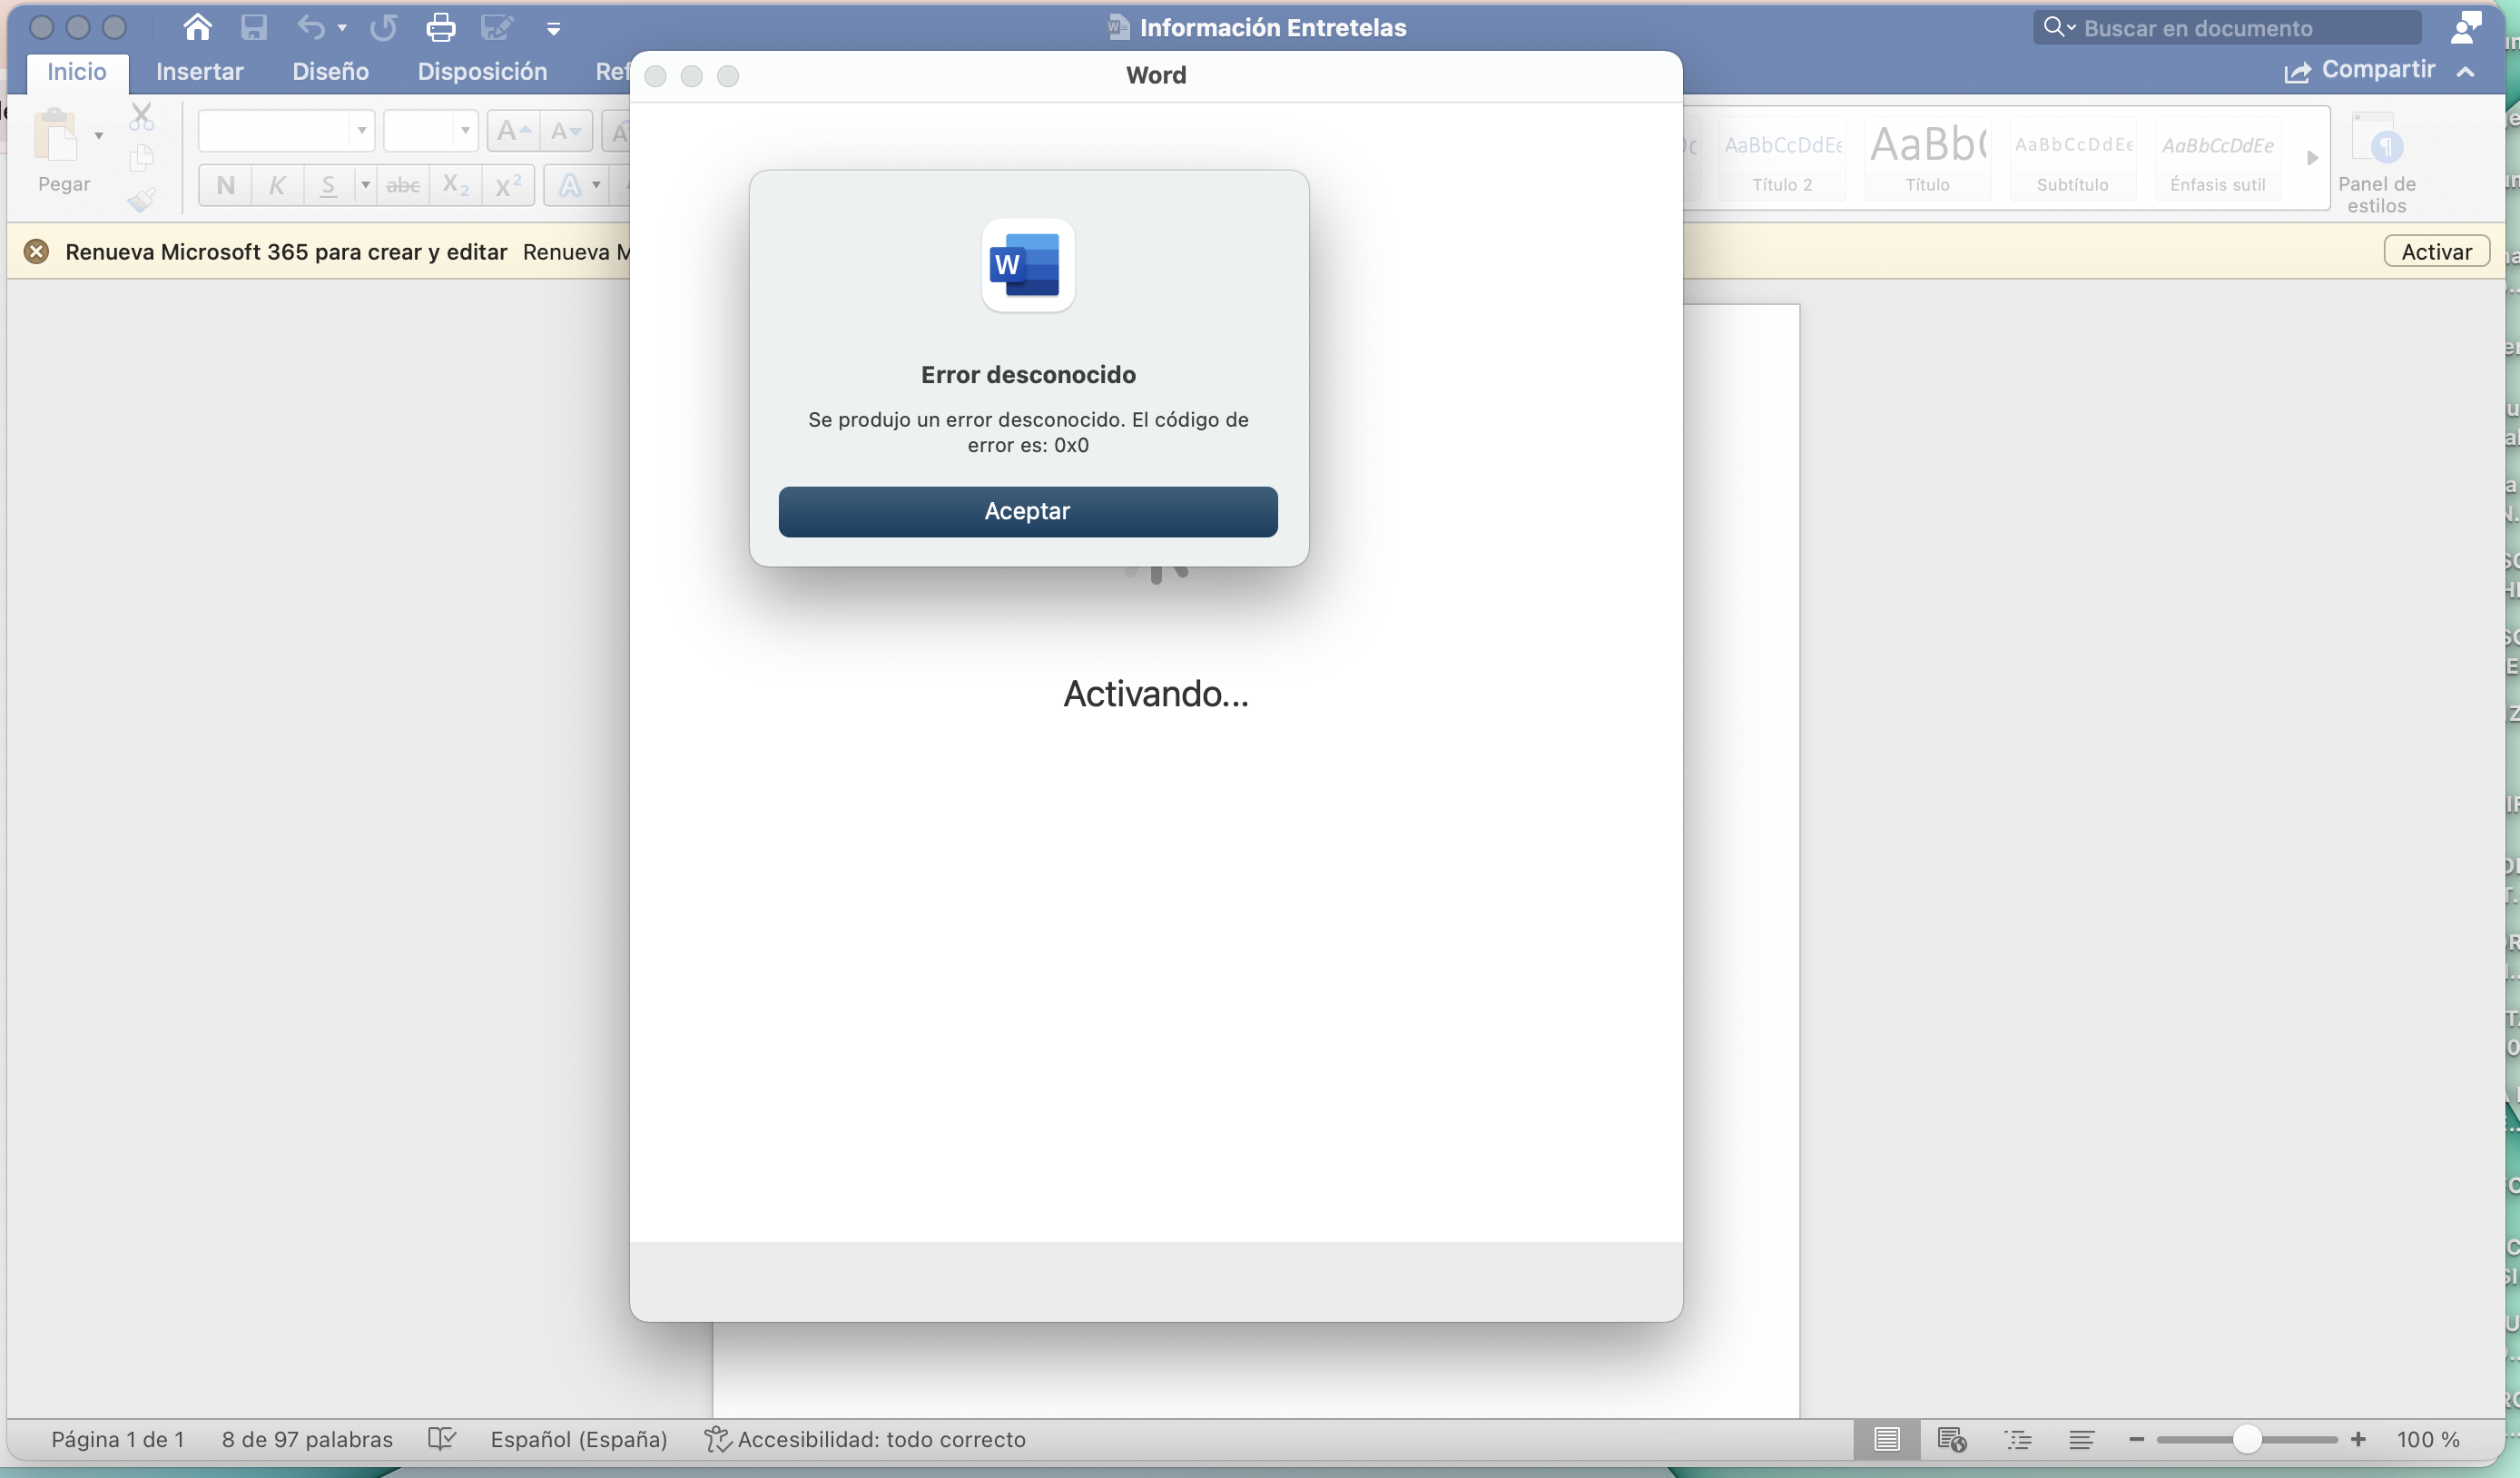Click the Redo arrow icon
The height and width of the screenshot is (1478, 2520).
click(x=384, y=27)
